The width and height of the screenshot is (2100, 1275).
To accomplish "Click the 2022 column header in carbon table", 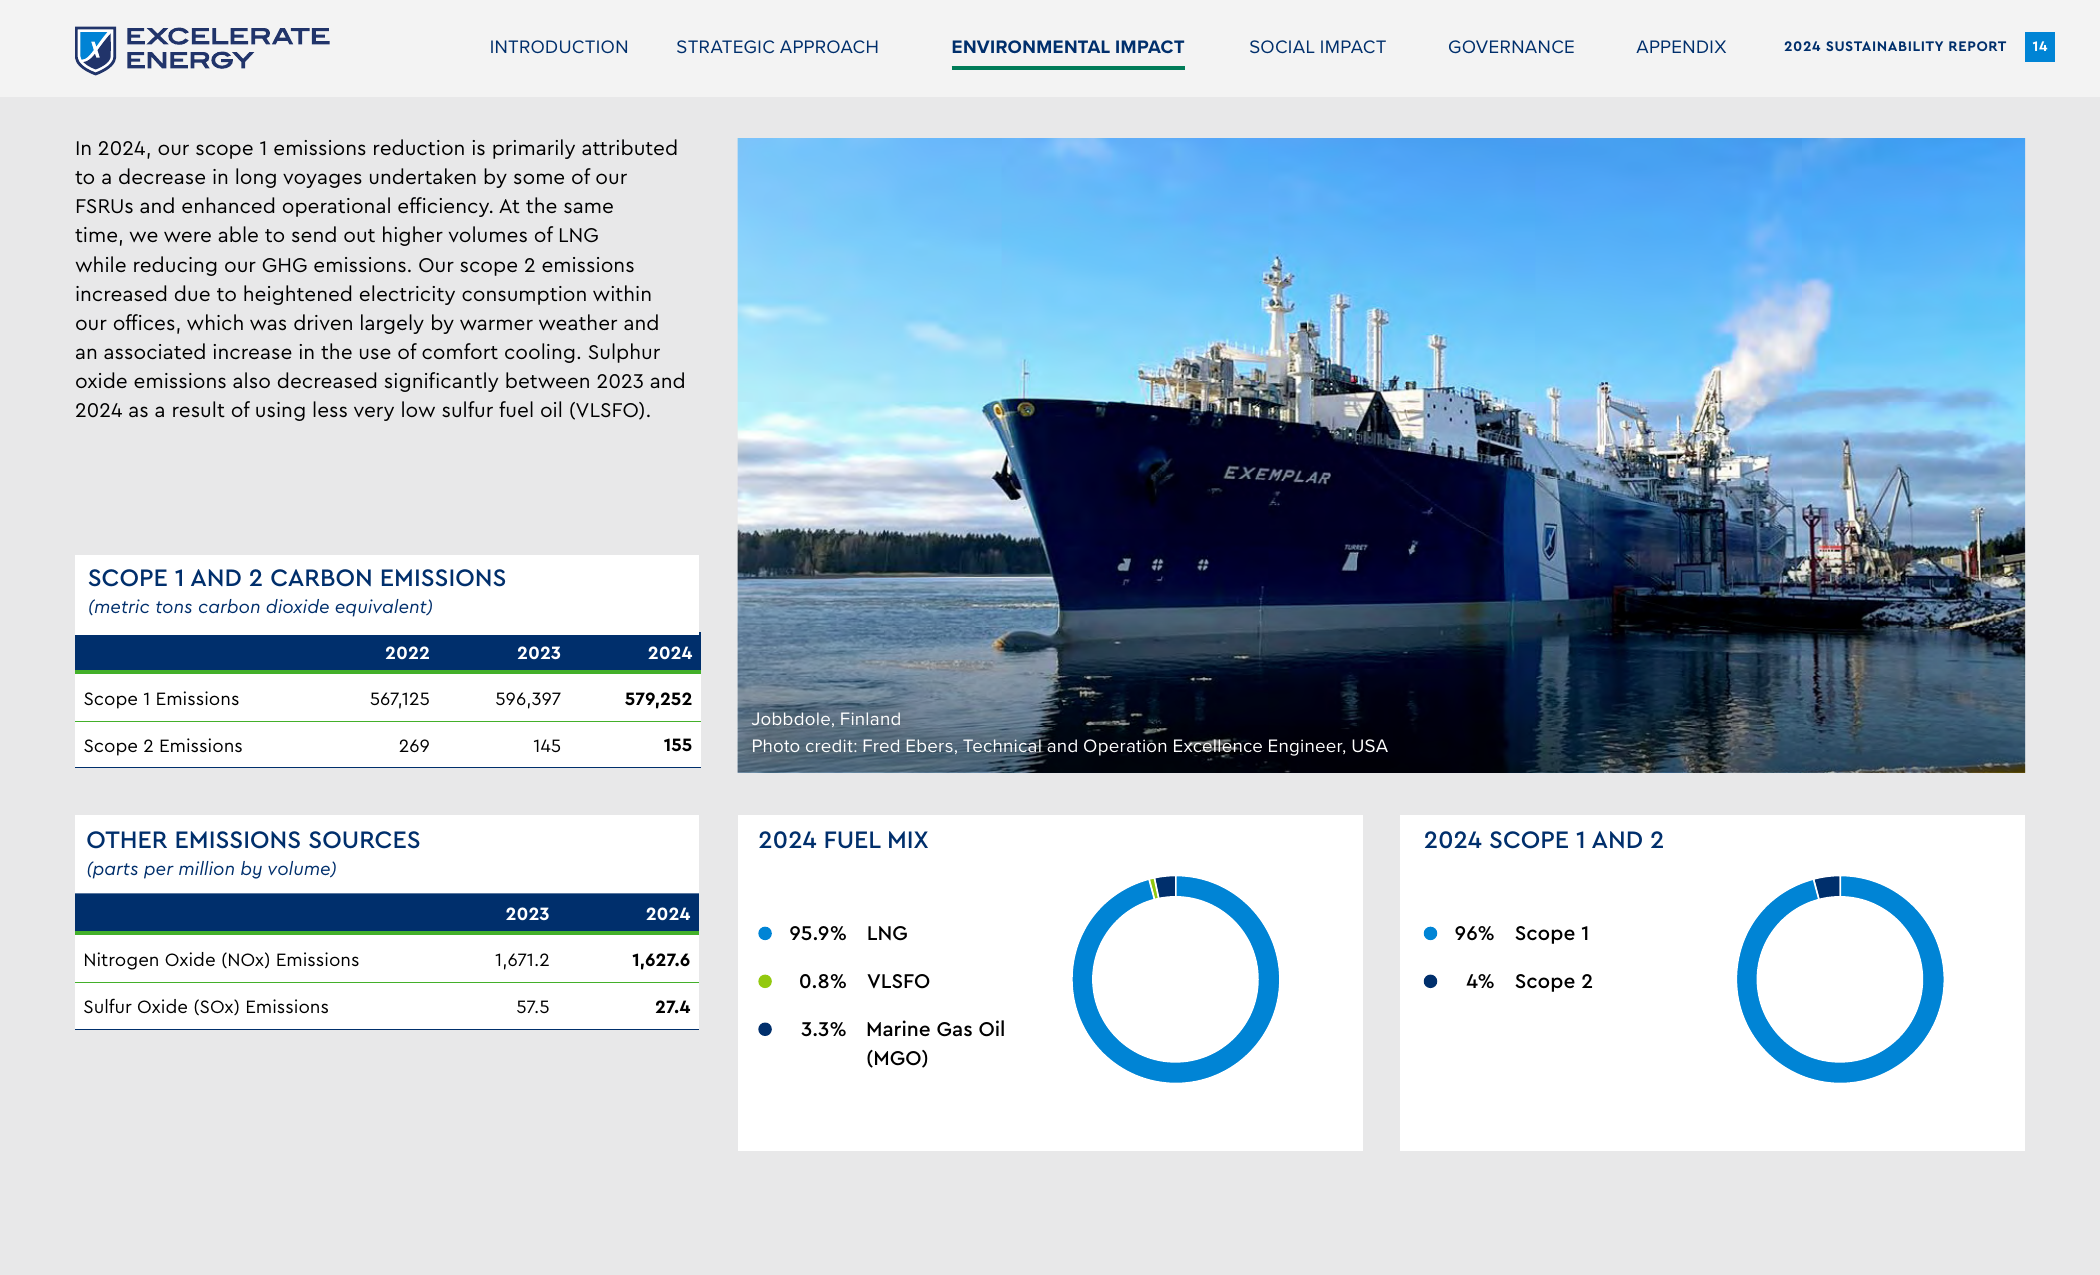I will pyautogui.click(x=407, y=653).
